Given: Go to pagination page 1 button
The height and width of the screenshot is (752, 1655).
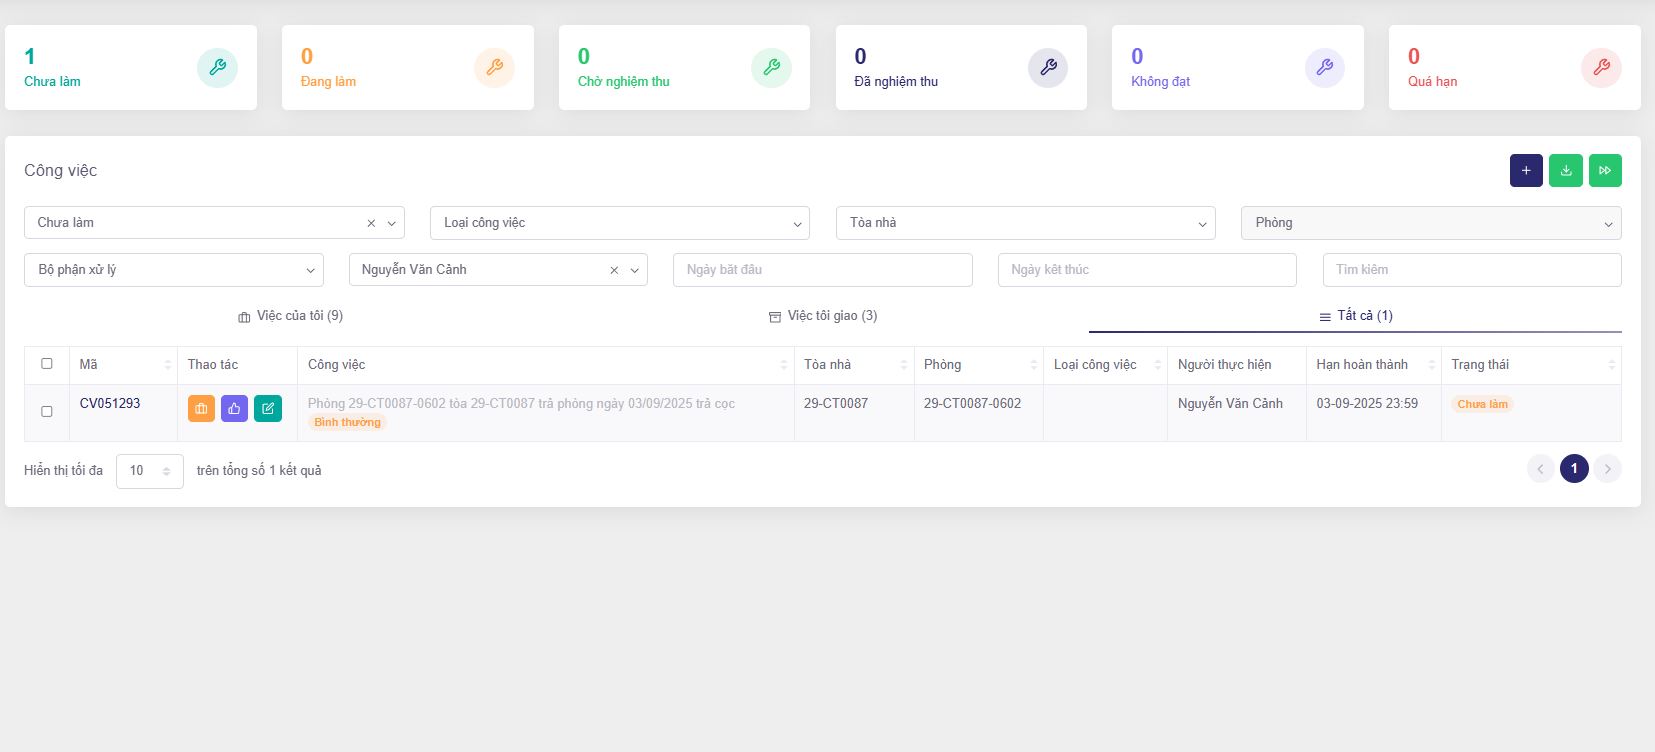Looking at the screenshot, I should pos(1574,469).
